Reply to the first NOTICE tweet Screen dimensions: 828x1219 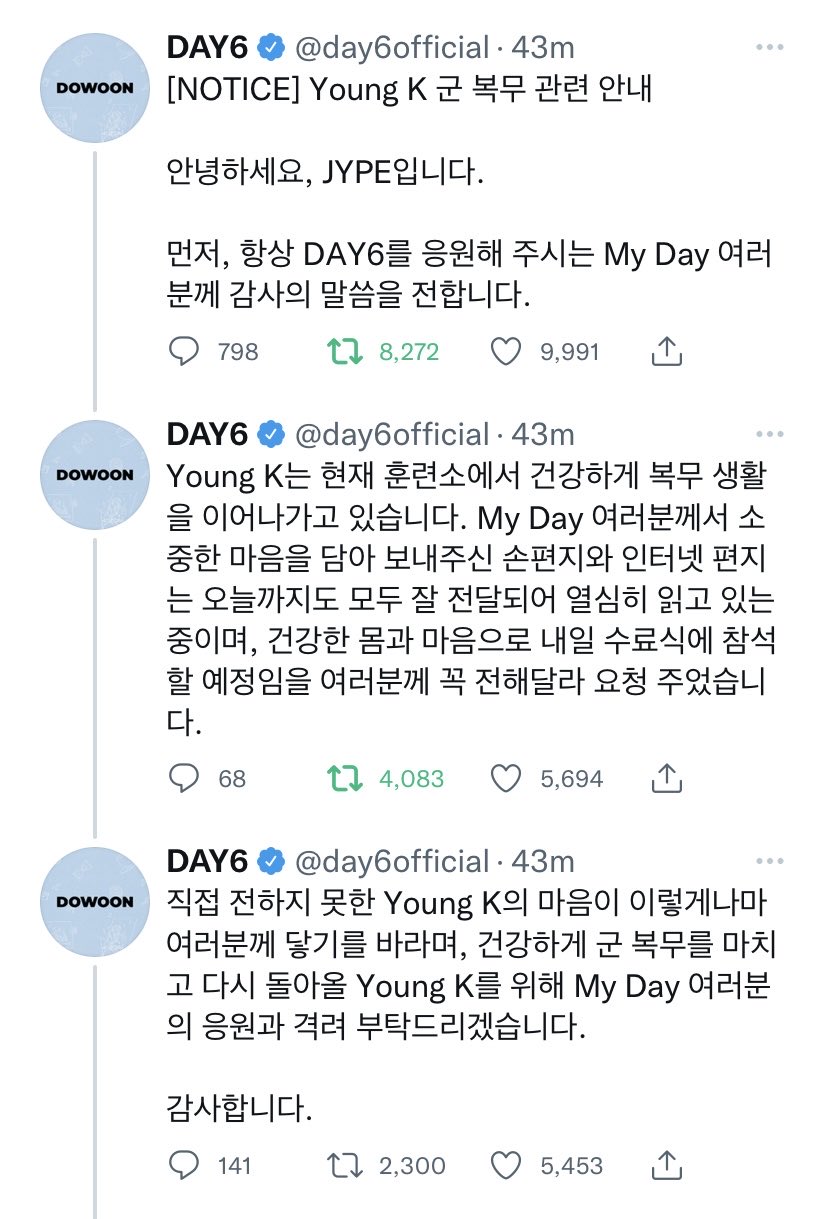[x=183, y=351]
